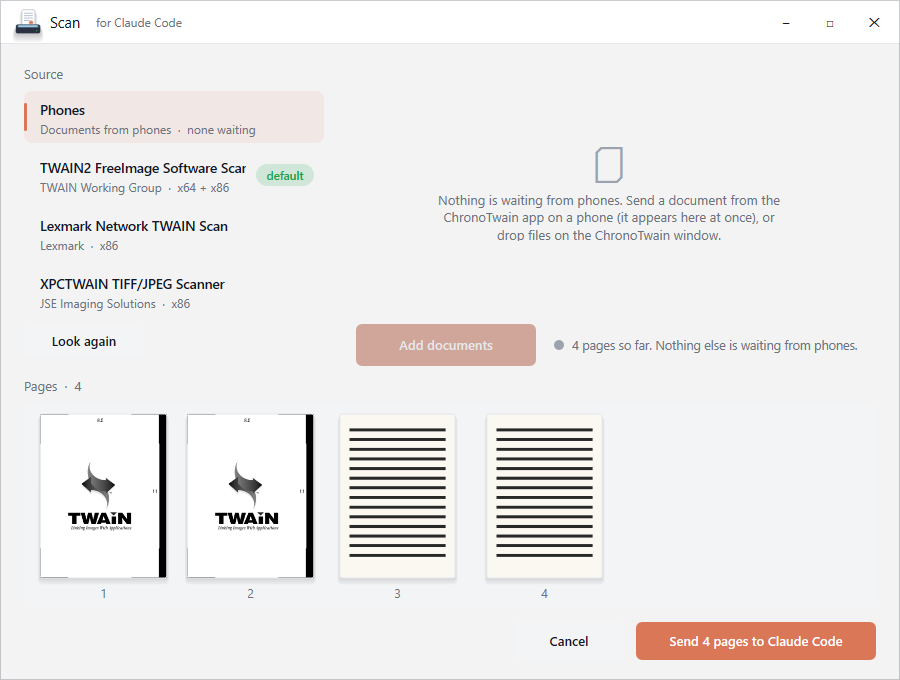
Task: Click the 'for Claude Code' title text
Action: tap(139, 23)
